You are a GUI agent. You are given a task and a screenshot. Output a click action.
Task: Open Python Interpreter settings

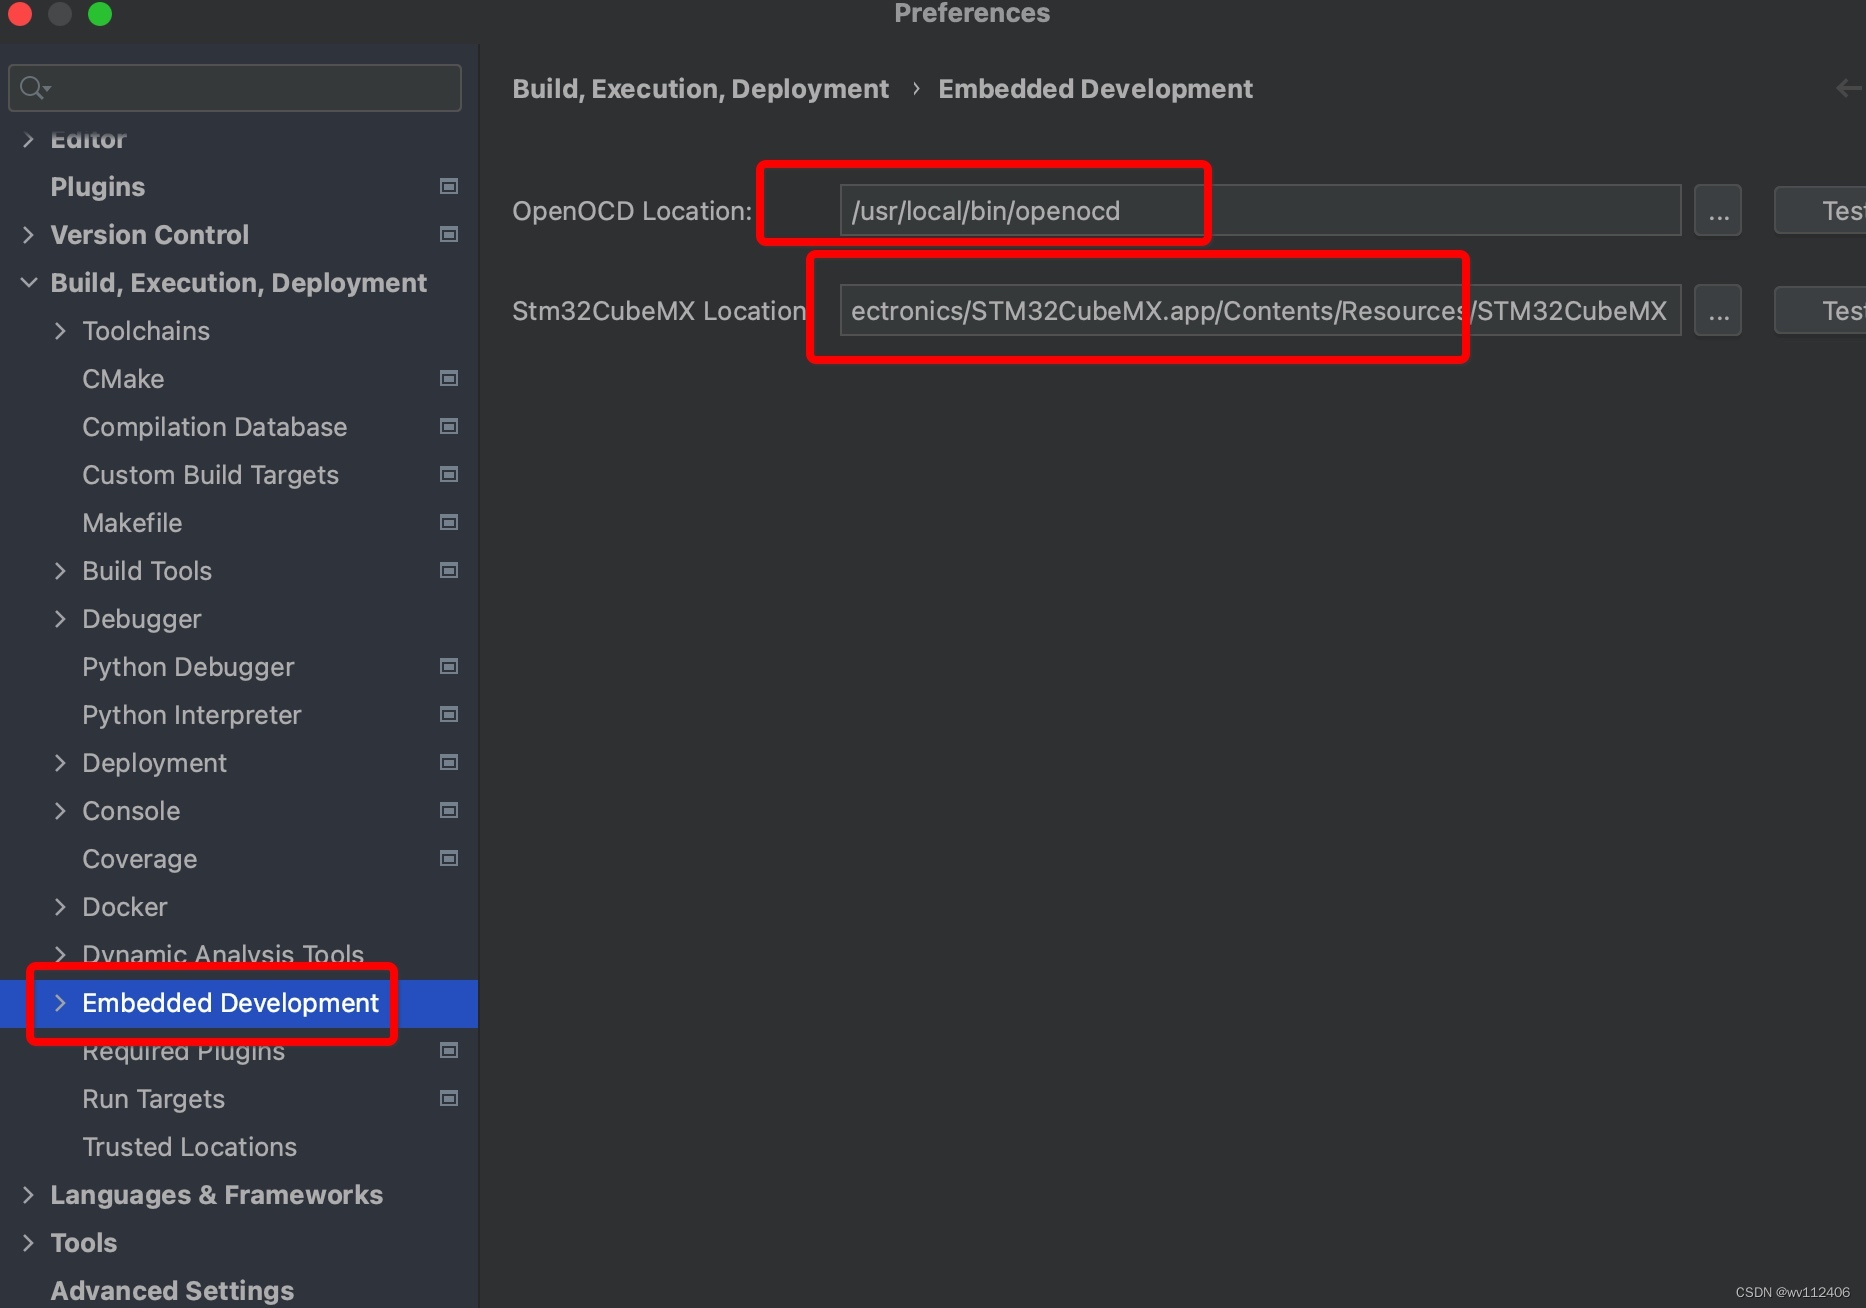click(191, 715)
